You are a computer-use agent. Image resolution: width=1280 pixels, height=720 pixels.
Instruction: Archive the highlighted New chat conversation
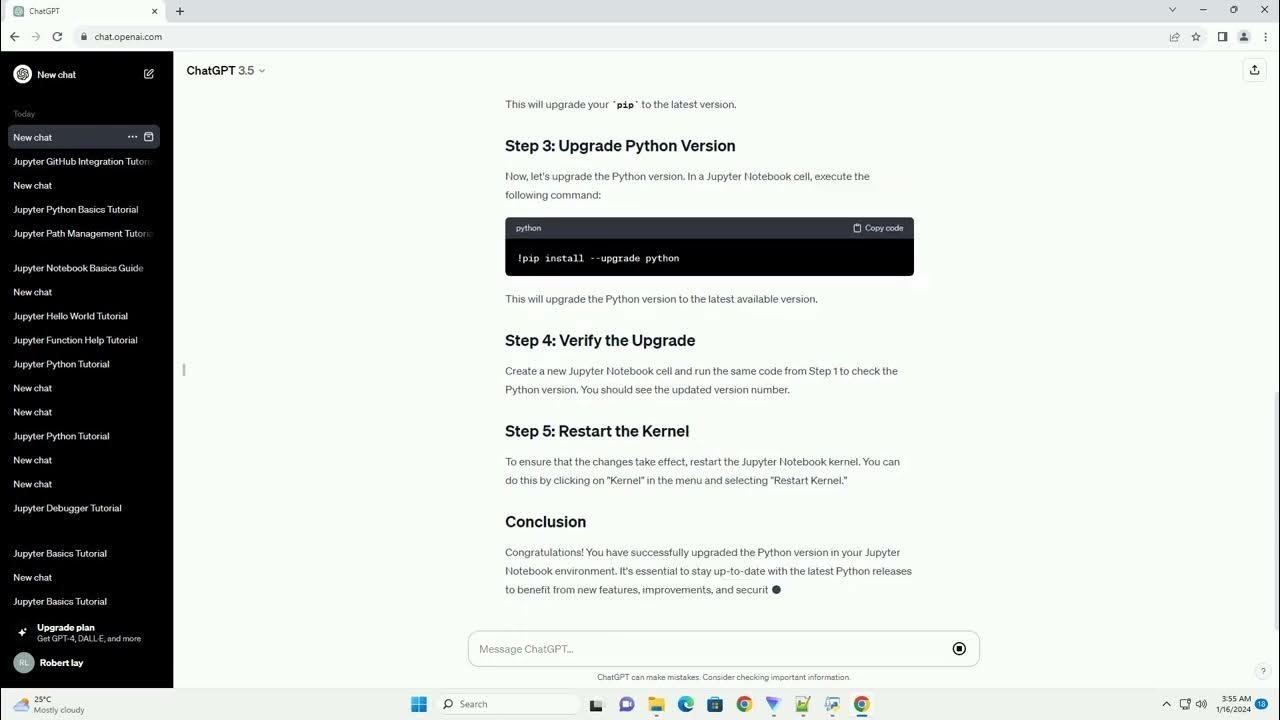[x=149, y=137]
